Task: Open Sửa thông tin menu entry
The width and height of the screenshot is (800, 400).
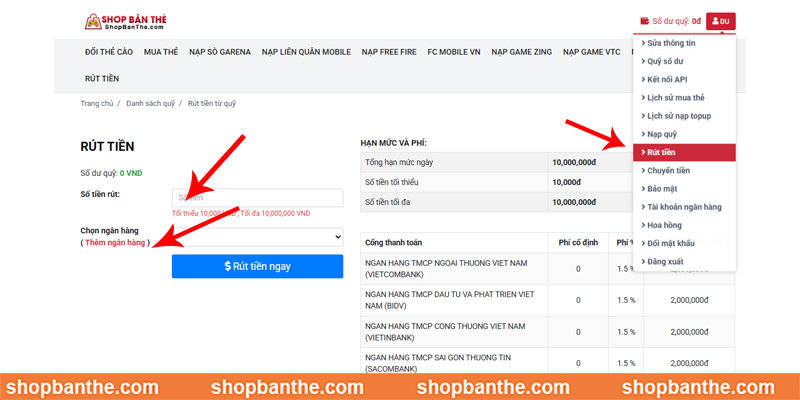Action: [x=684, y=43]
